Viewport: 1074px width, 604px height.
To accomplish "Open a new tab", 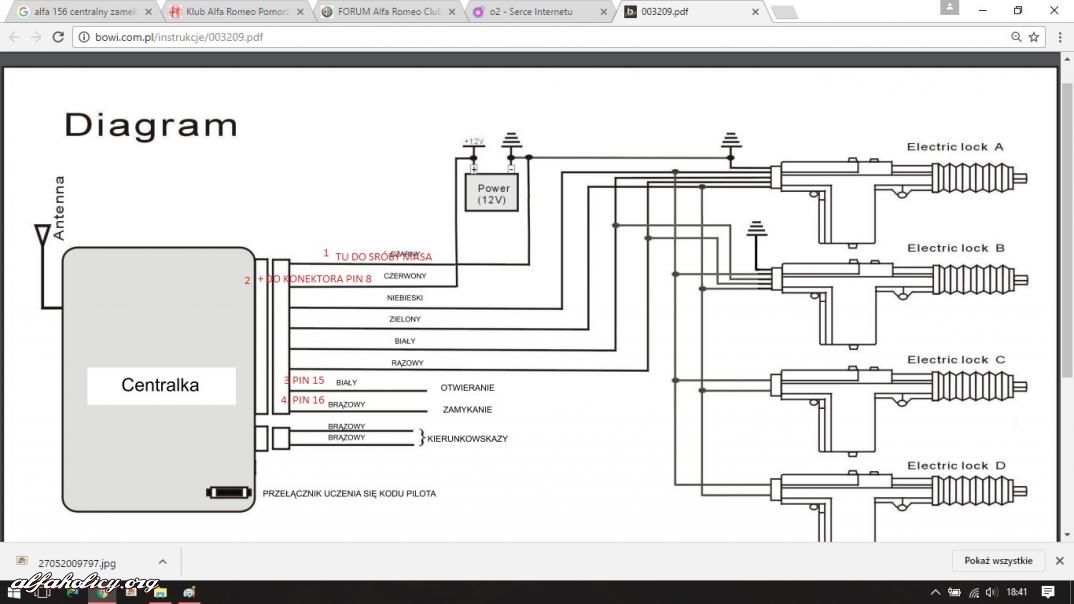I will 784,12.
